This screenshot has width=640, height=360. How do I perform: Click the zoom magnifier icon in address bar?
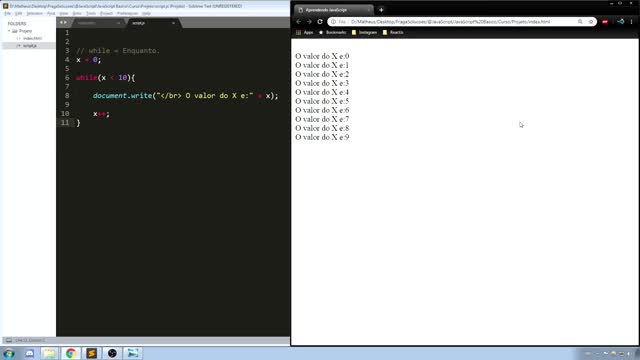580,22
